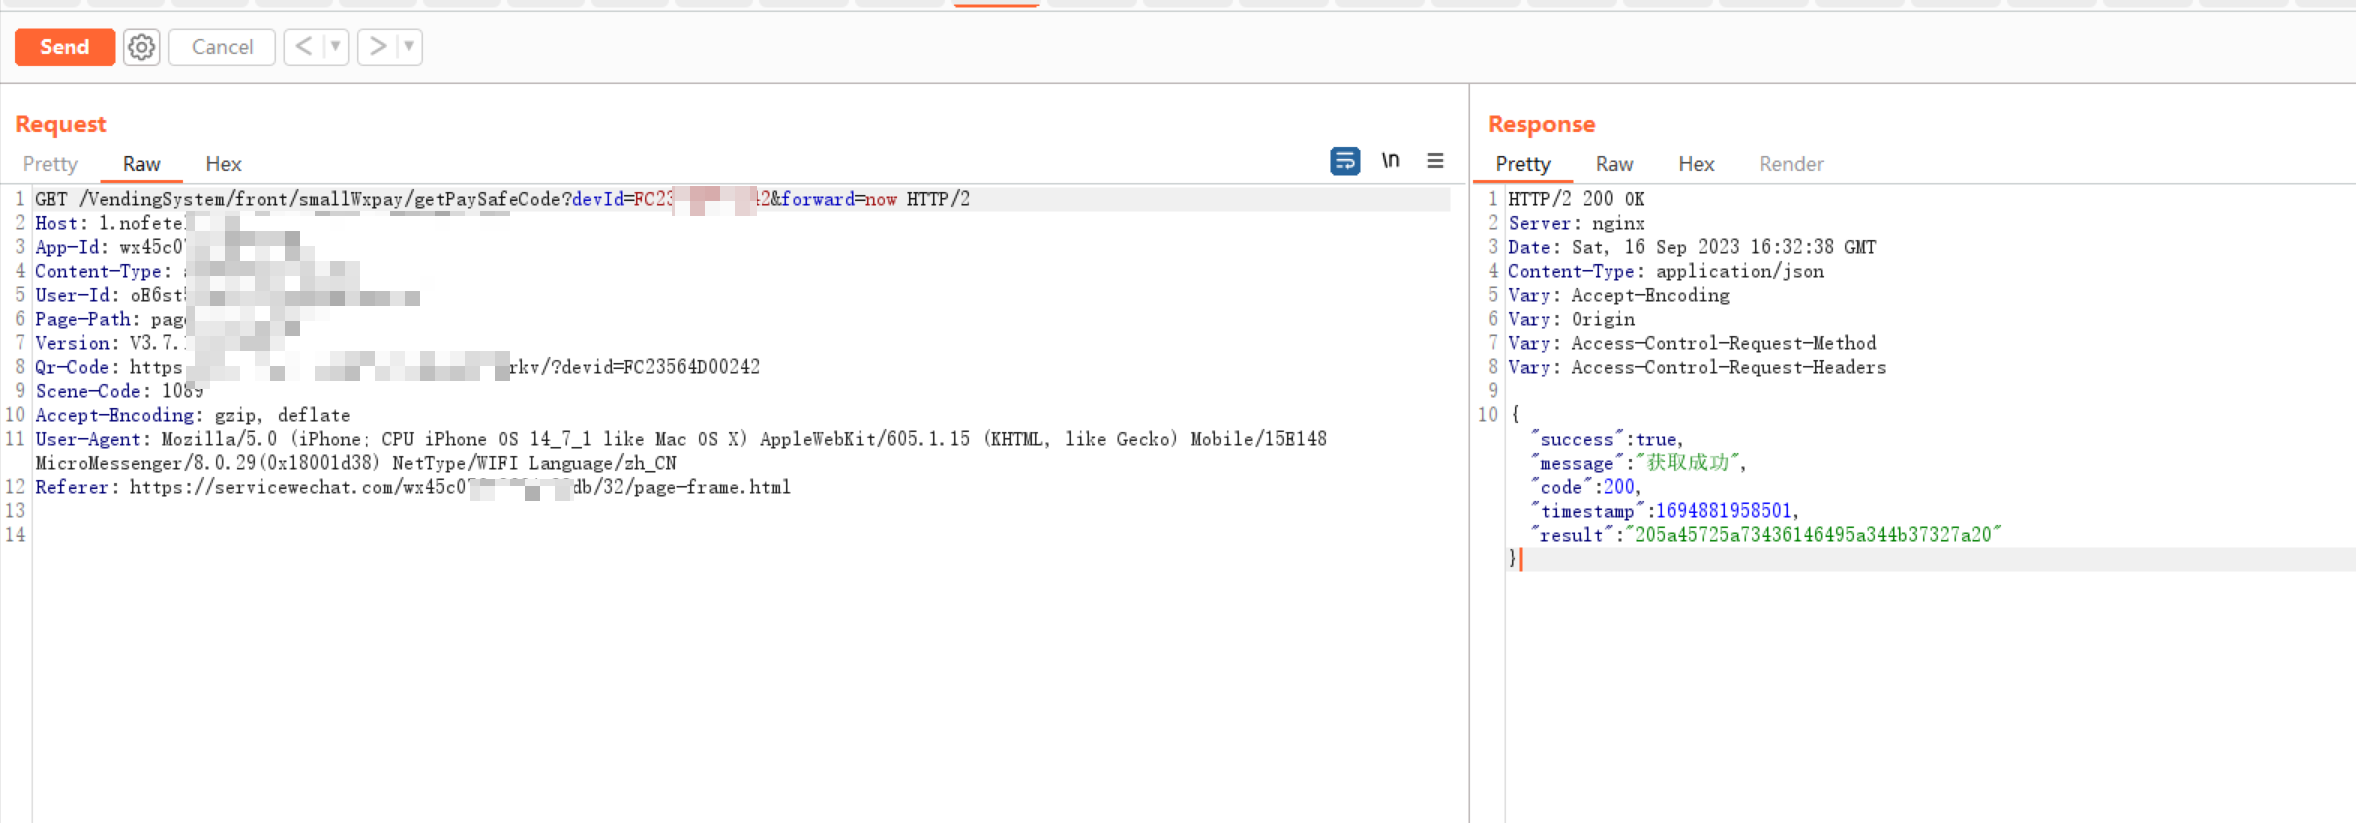Toggle word wrap icon in Request panel
Viewport: 2356px width, 823px height.
1345,161
